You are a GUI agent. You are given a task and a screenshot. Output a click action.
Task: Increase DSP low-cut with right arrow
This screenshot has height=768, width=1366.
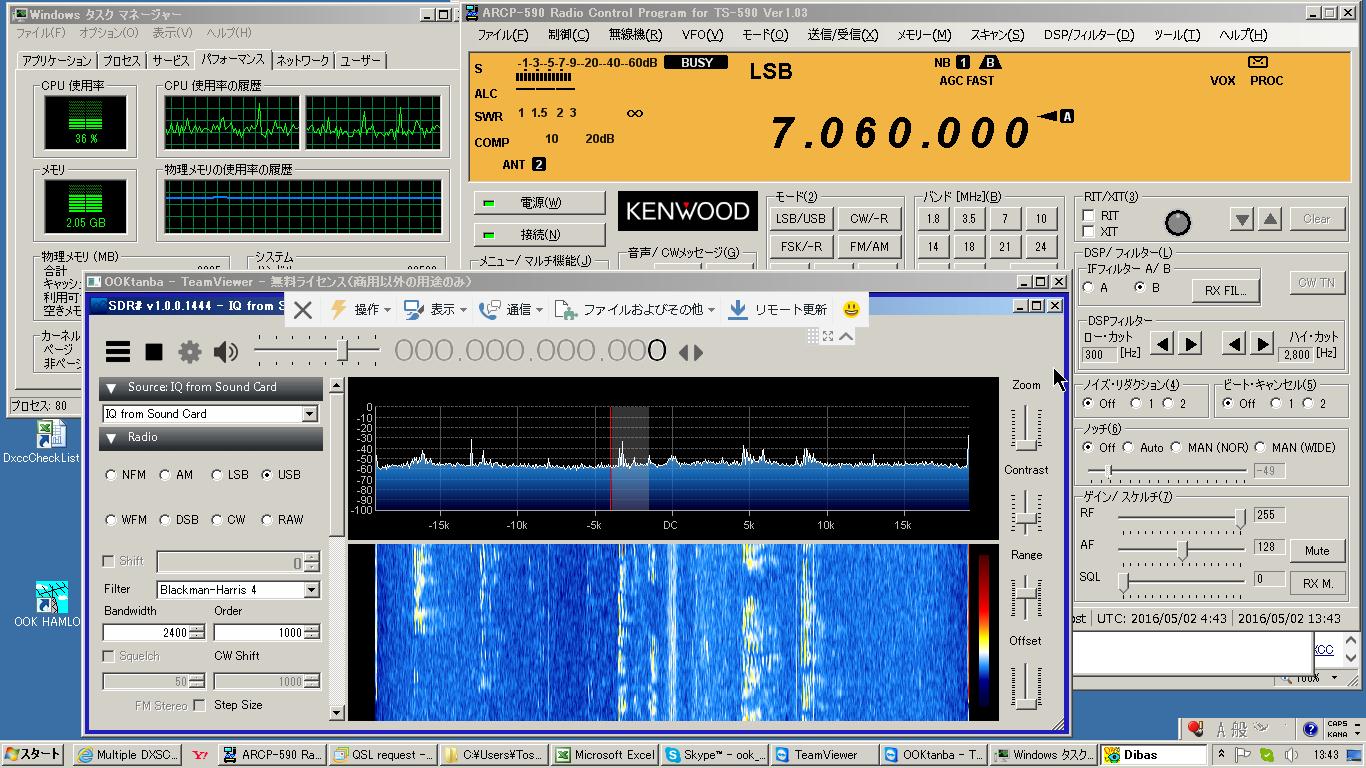coord(1190,345)
